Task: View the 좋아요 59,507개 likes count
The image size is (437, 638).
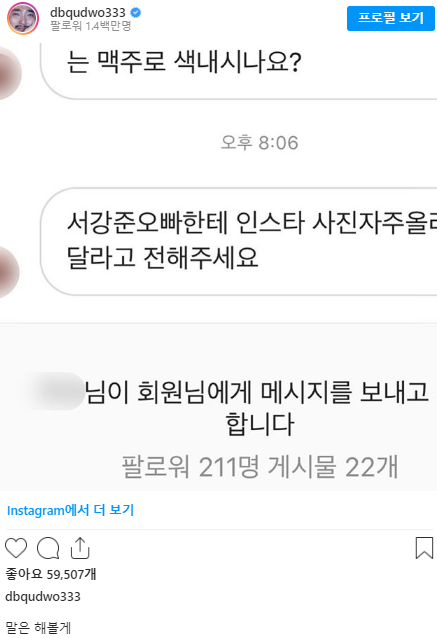Action: point(51,574)
